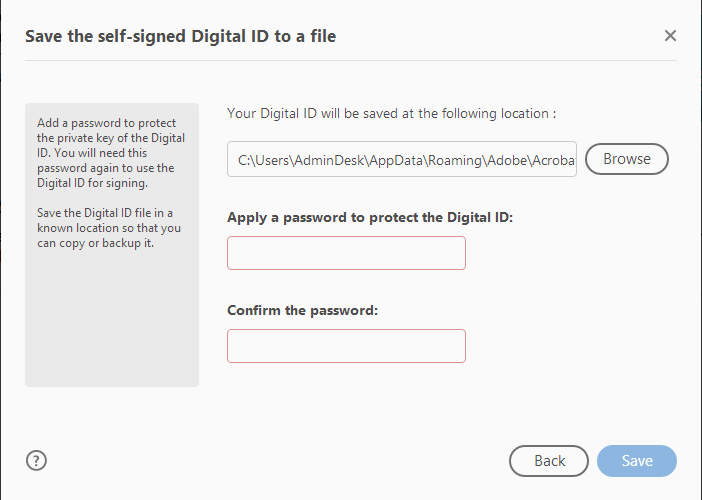Select the Confirm the password input box

pyautogui.click(x=346, y=346)
